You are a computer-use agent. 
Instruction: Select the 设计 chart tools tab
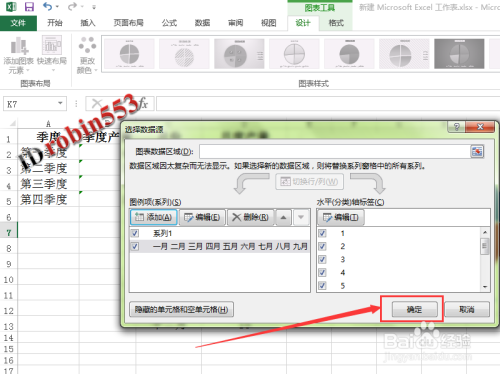303,23
